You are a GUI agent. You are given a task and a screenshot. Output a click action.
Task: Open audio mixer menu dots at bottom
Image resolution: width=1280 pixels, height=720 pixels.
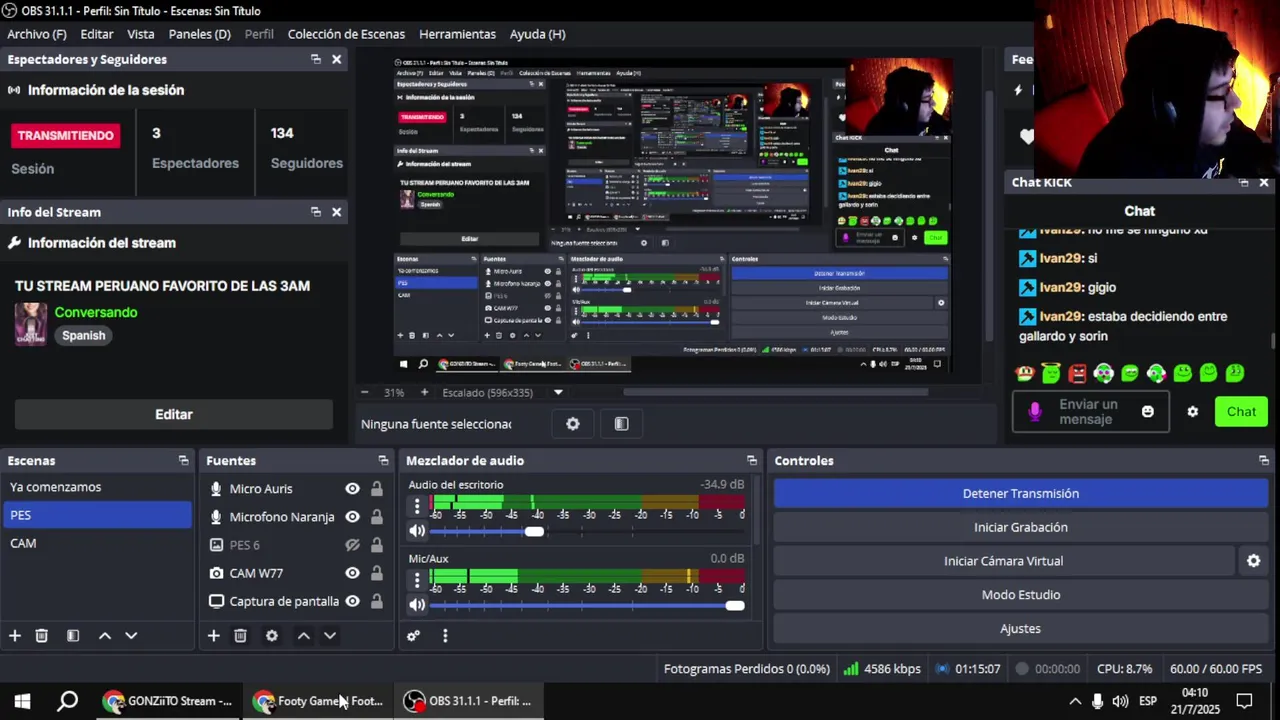[445, 636]
